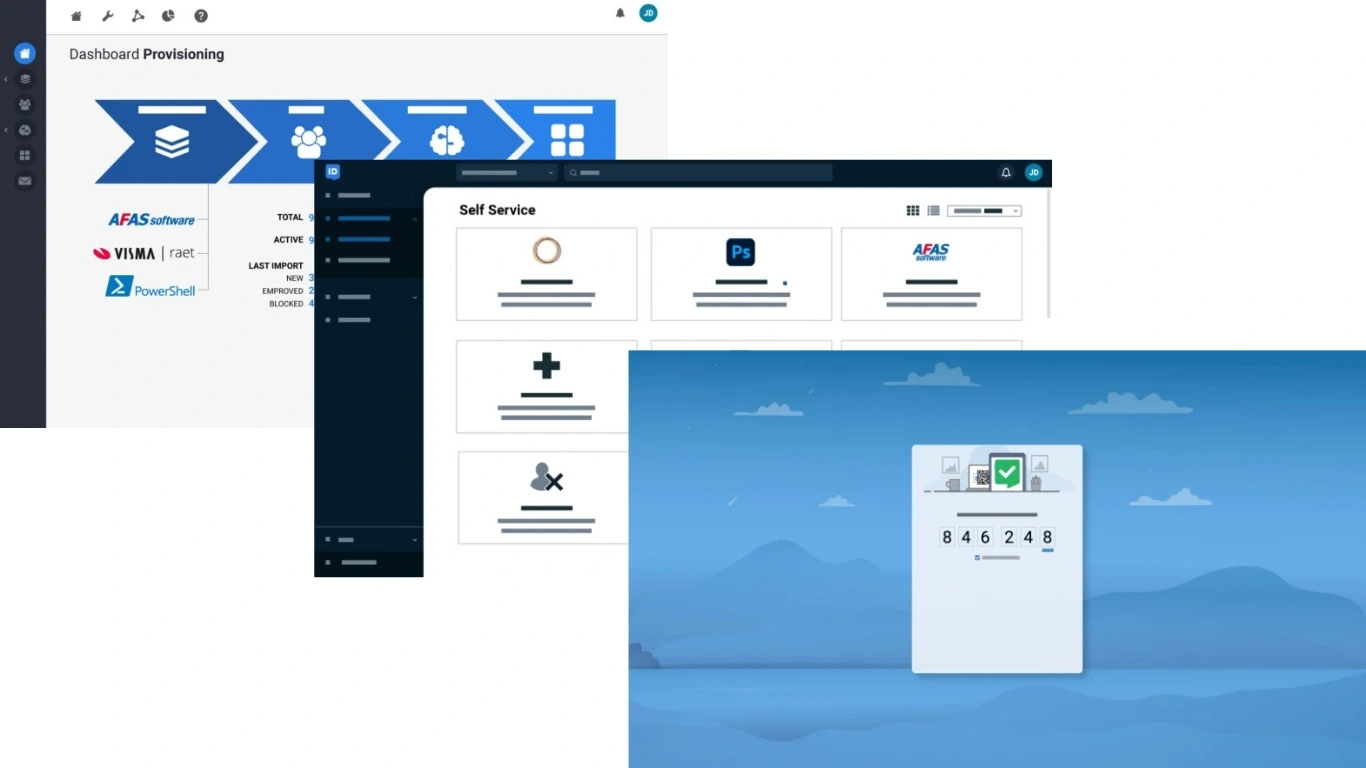
Task: Toggle the checkbox below the 846 248 code
Action: pyautogui.click(x=977, y=558)
